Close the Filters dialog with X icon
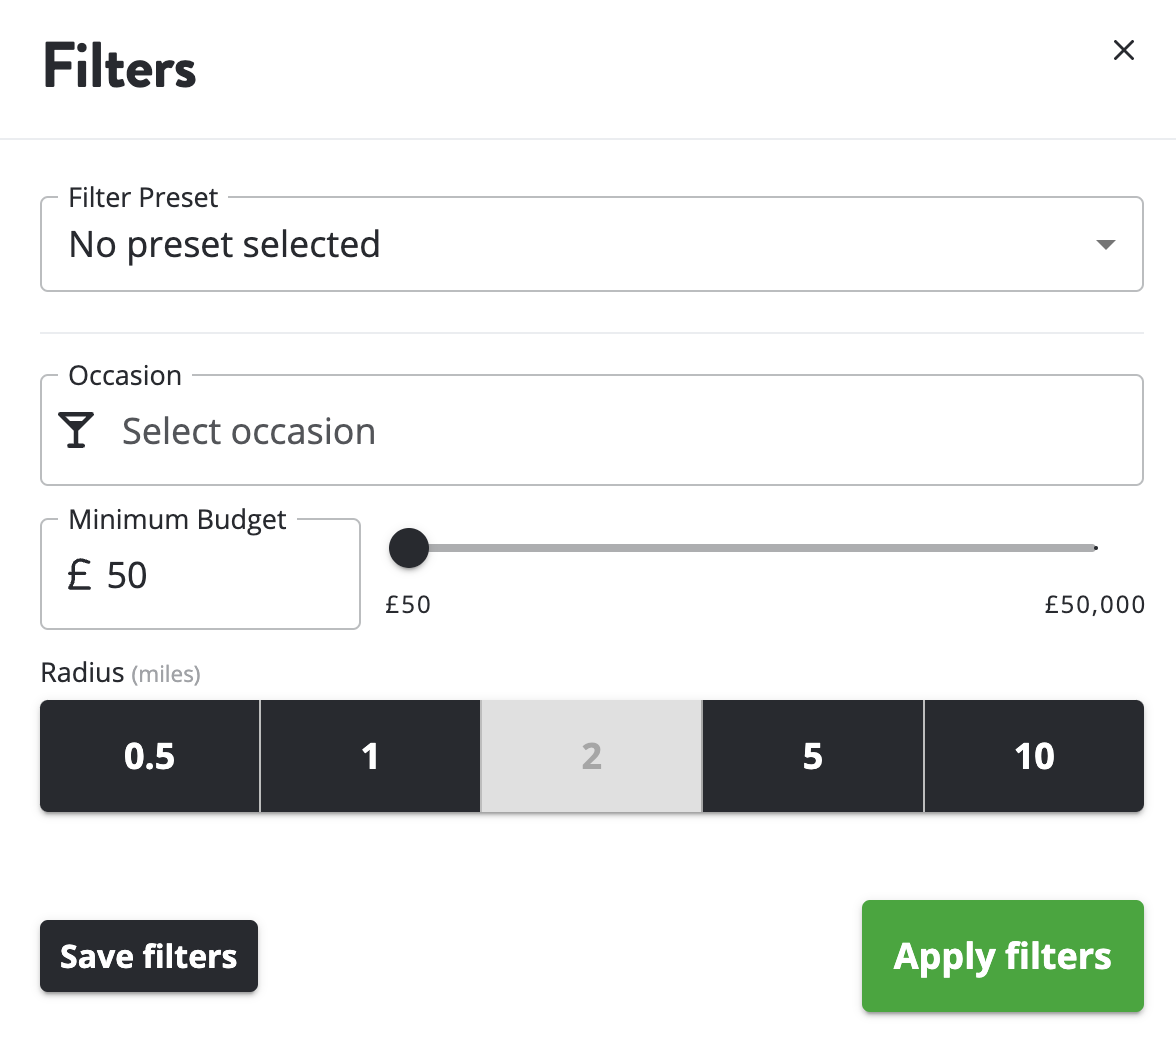 tap(1124, 50)
